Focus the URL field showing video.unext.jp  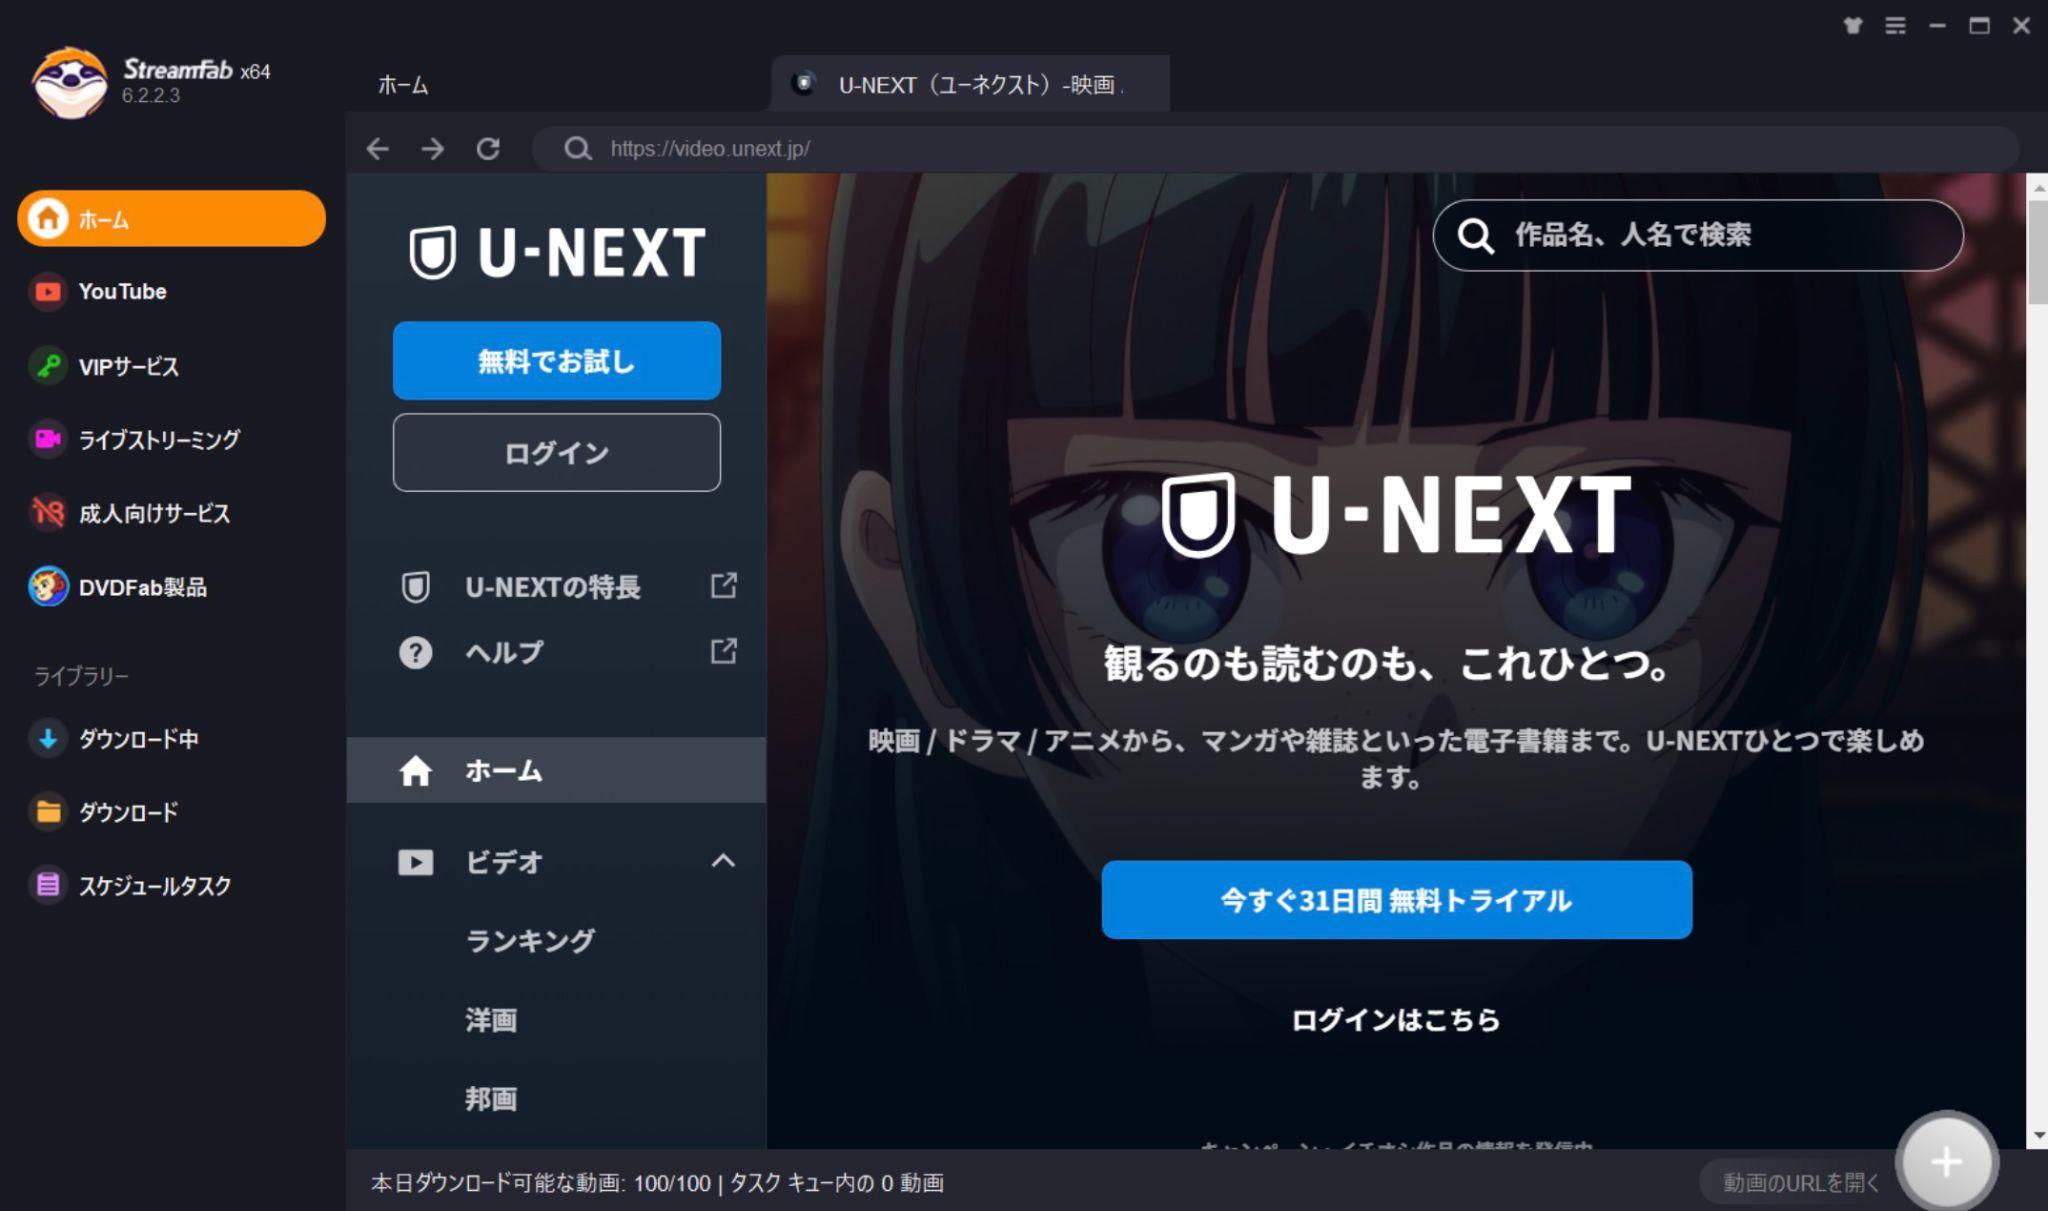1276,149
